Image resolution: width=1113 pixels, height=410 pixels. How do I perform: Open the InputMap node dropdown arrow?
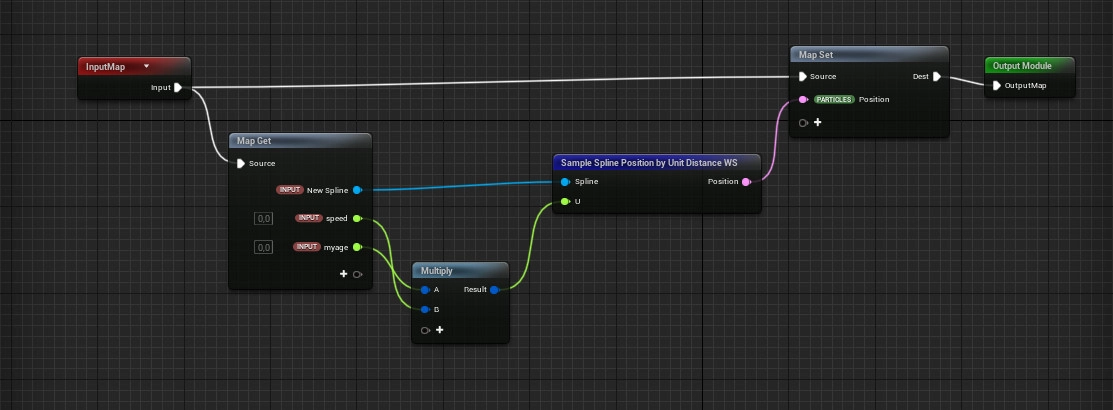point(147,66)
